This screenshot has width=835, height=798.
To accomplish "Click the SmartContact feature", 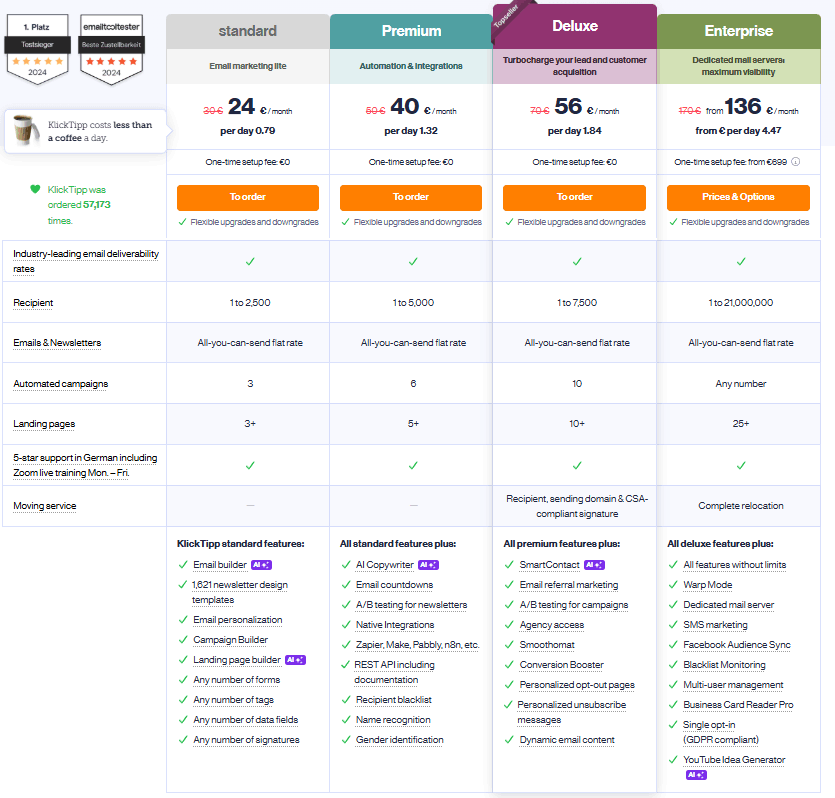I will tap(550, 565).
